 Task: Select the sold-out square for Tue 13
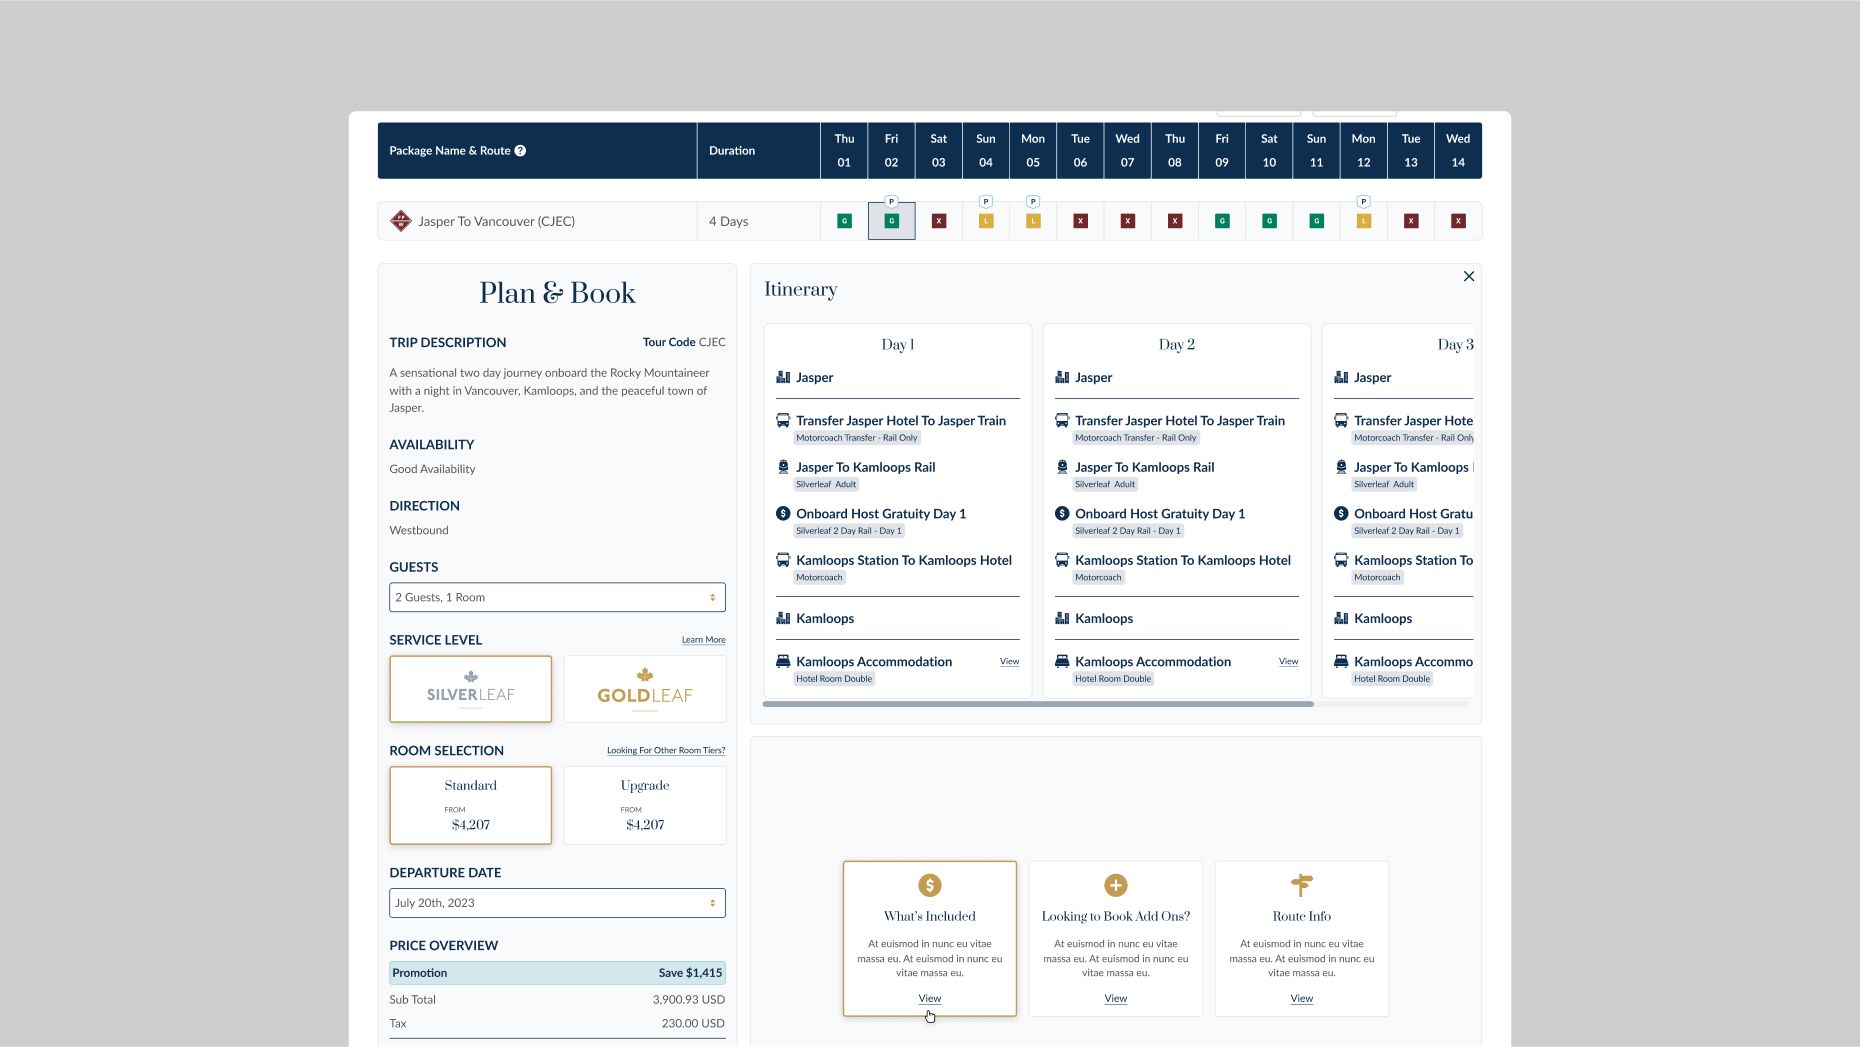1411,221
